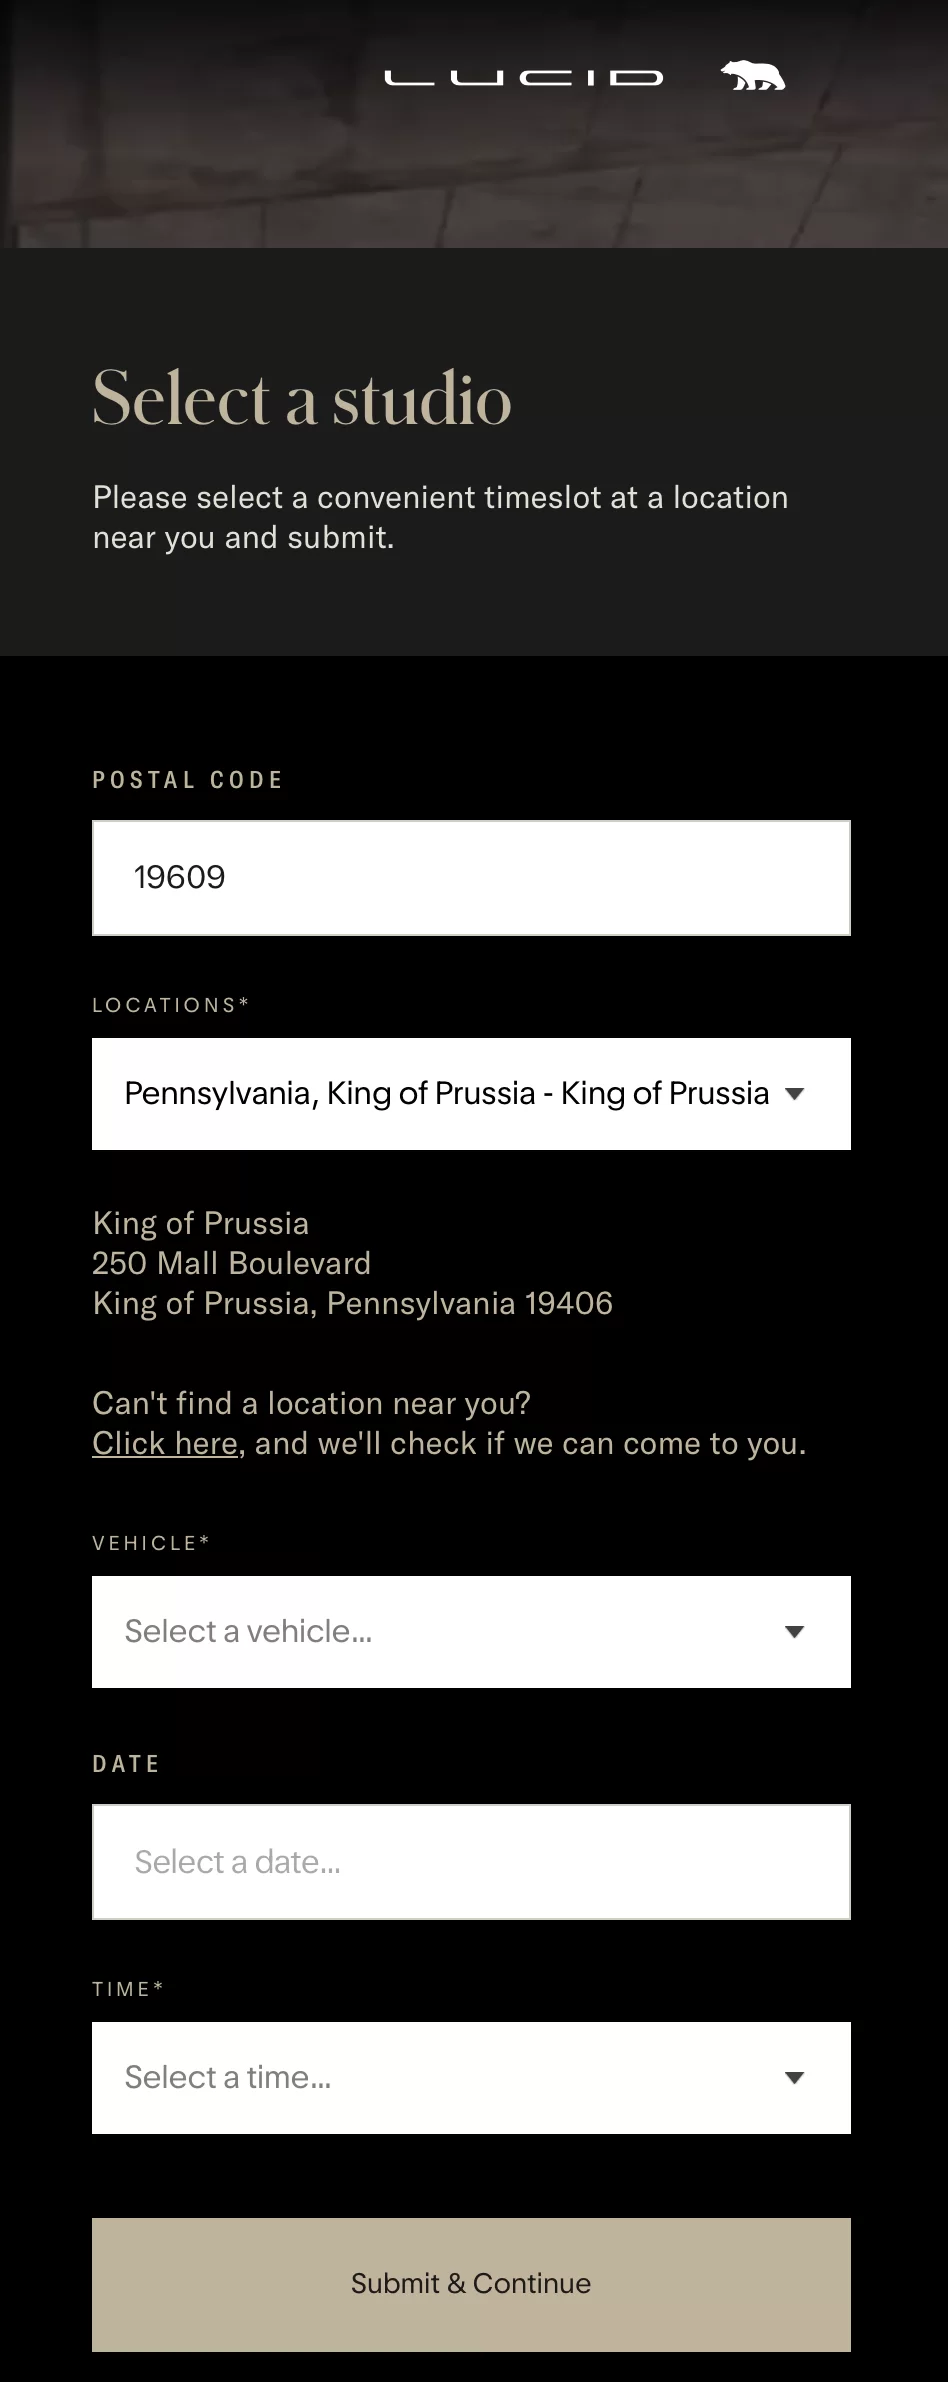Screen dimensions: 948x2382
Task: Click the arrow icon on the Vehicle dropdown
Action: pyautogui.click(x=795, y=1632)
